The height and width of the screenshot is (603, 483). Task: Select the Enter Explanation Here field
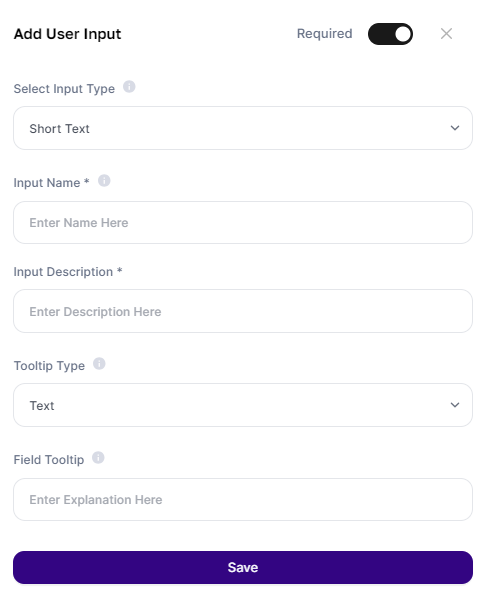click(243, 500)
